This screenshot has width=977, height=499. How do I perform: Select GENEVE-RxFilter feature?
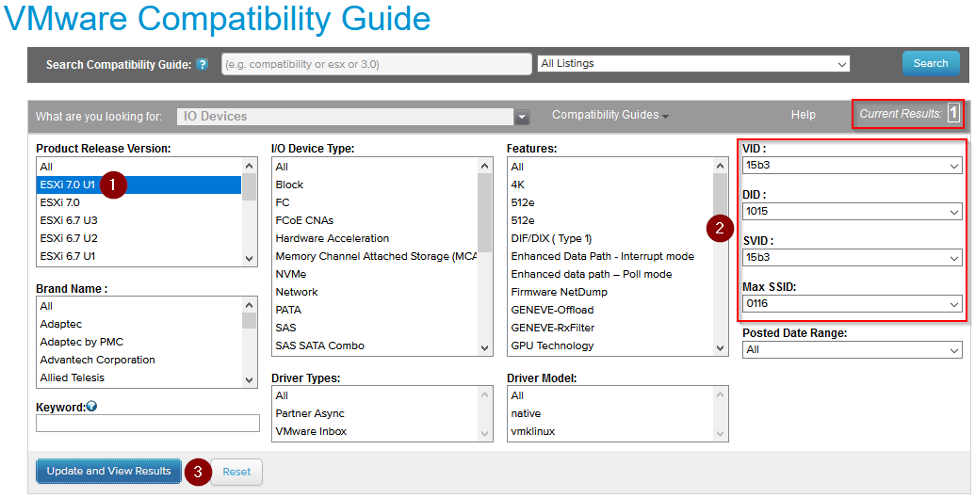(x=611, y=328)
